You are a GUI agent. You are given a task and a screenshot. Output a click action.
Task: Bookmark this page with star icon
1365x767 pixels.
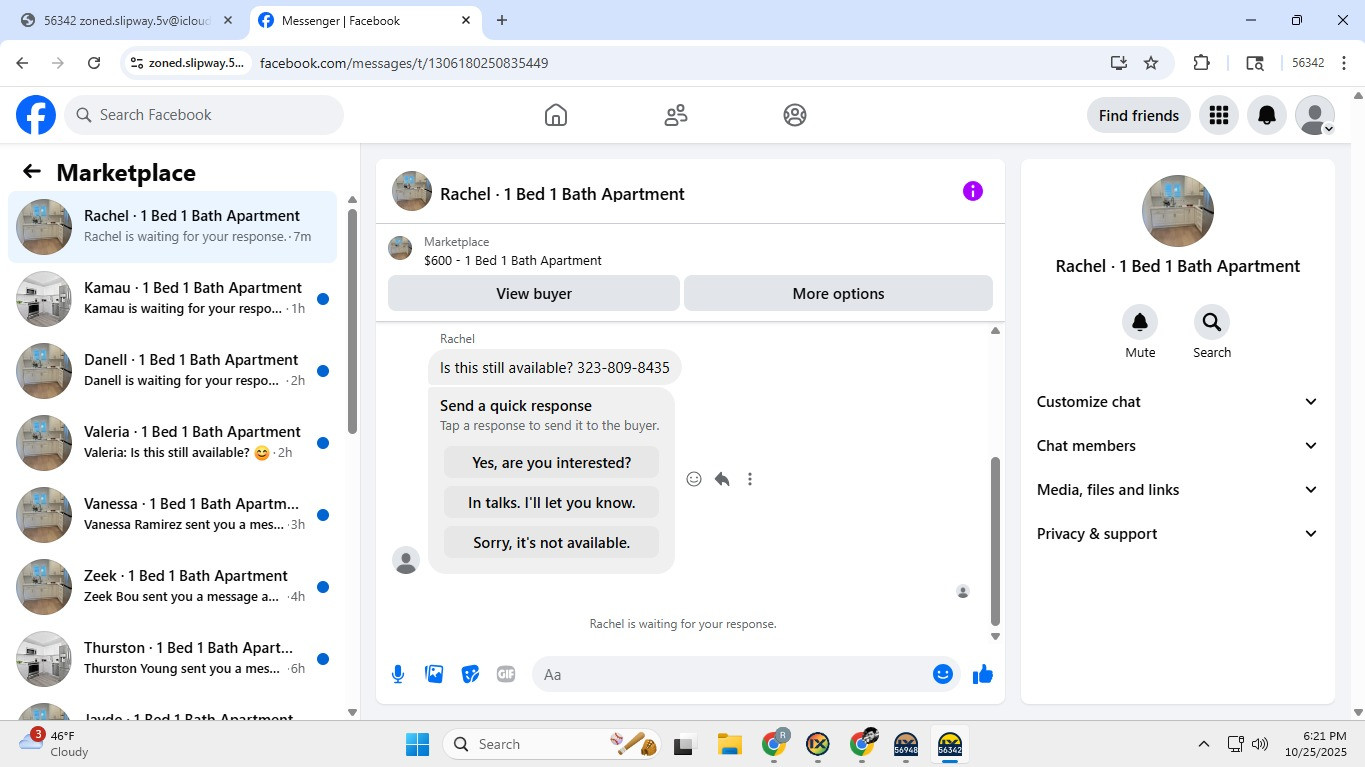[1151, 63]
